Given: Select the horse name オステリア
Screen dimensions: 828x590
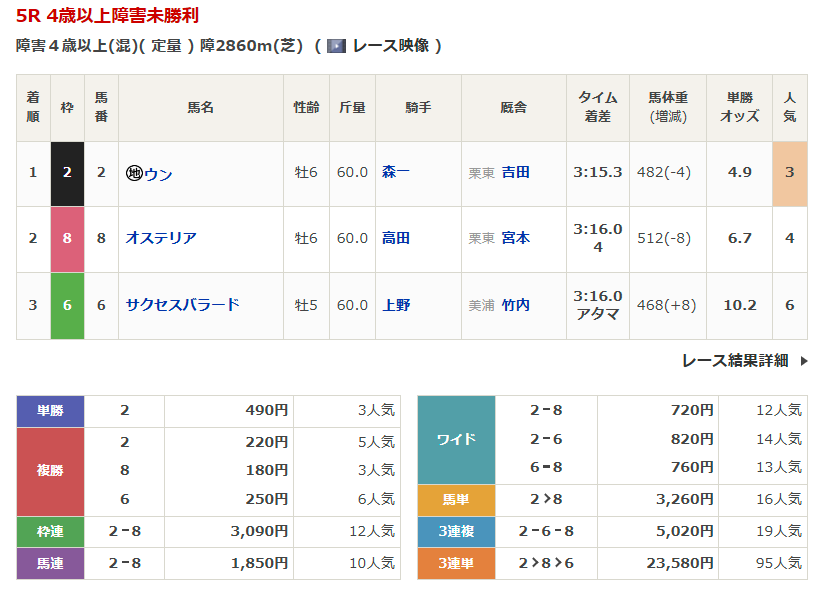Looking at the screenshot, I should click(161, 238).
